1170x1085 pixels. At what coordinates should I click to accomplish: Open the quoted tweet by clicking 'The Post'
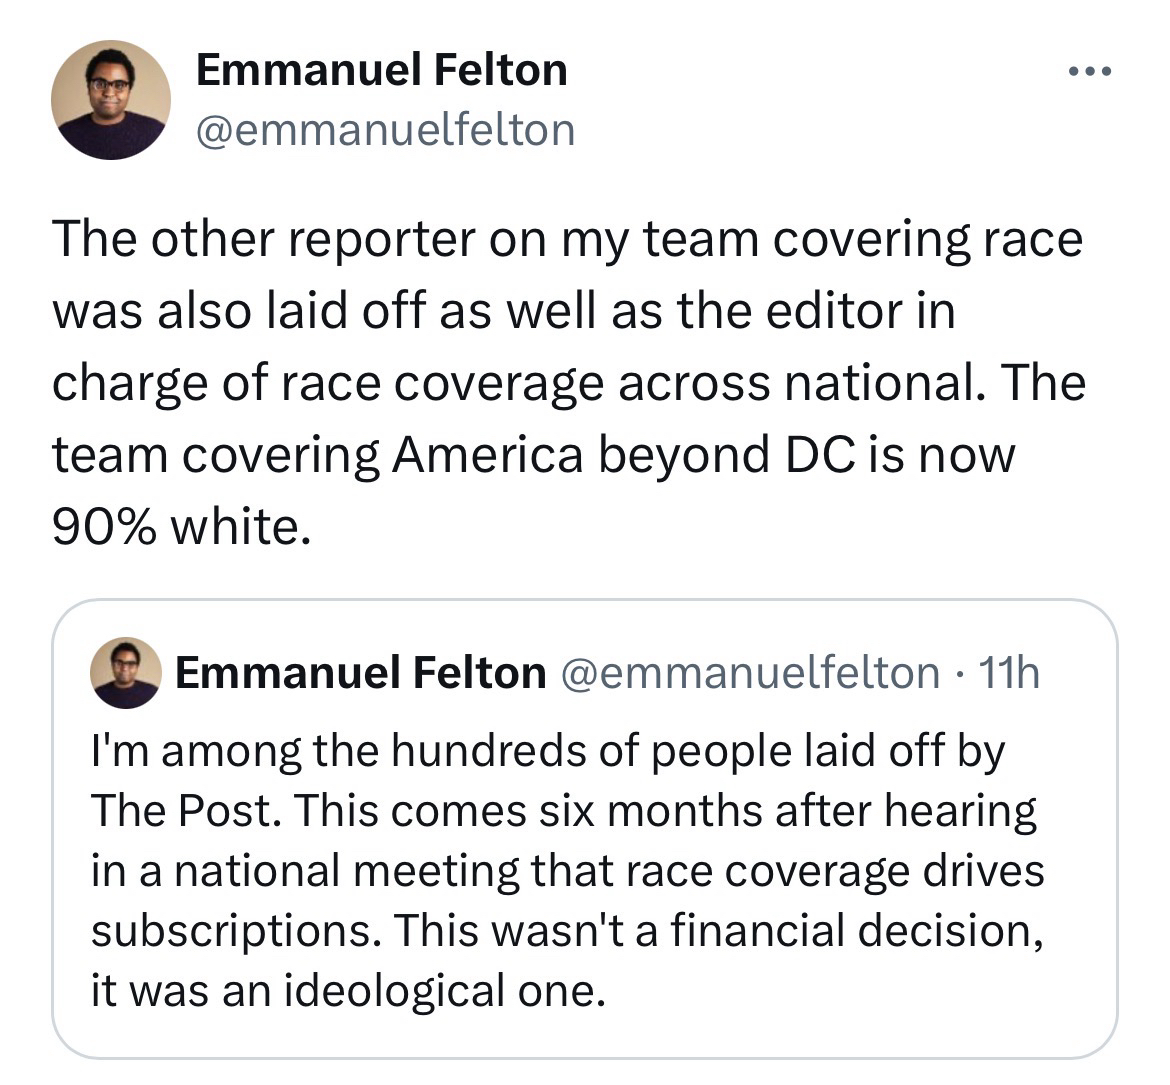[x=180, y=810]
